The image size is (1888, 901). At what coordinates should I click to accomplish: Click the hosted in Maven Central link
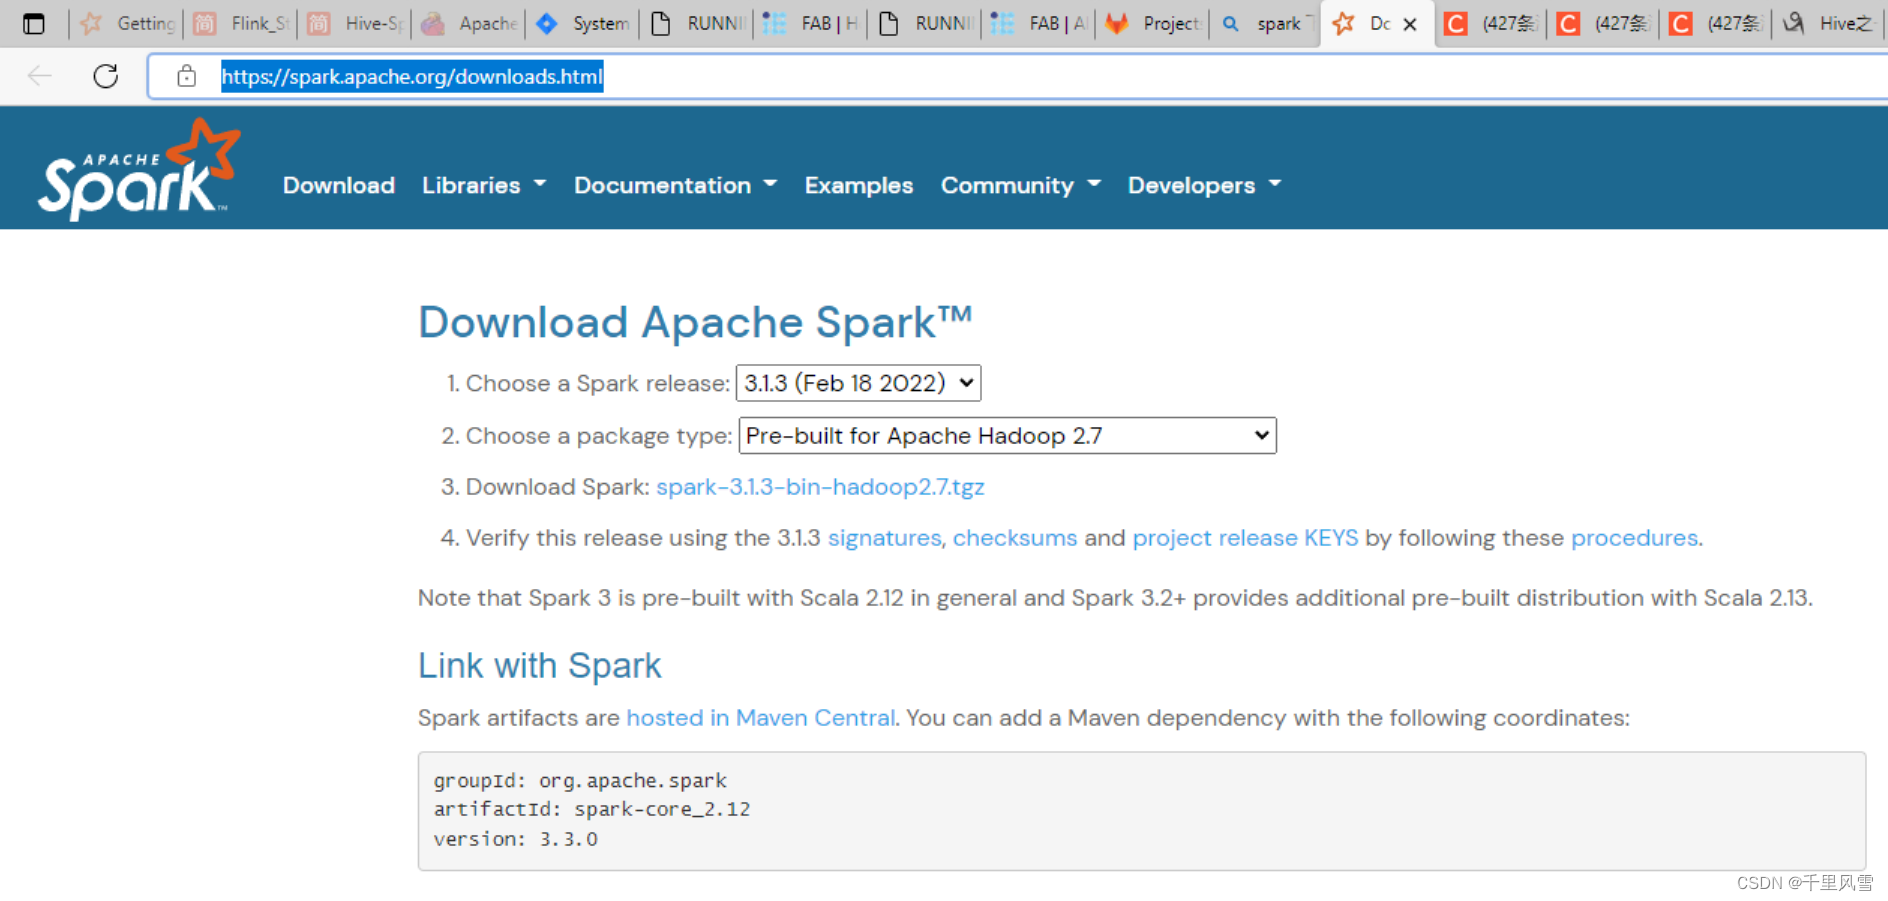tap(760, 717)
